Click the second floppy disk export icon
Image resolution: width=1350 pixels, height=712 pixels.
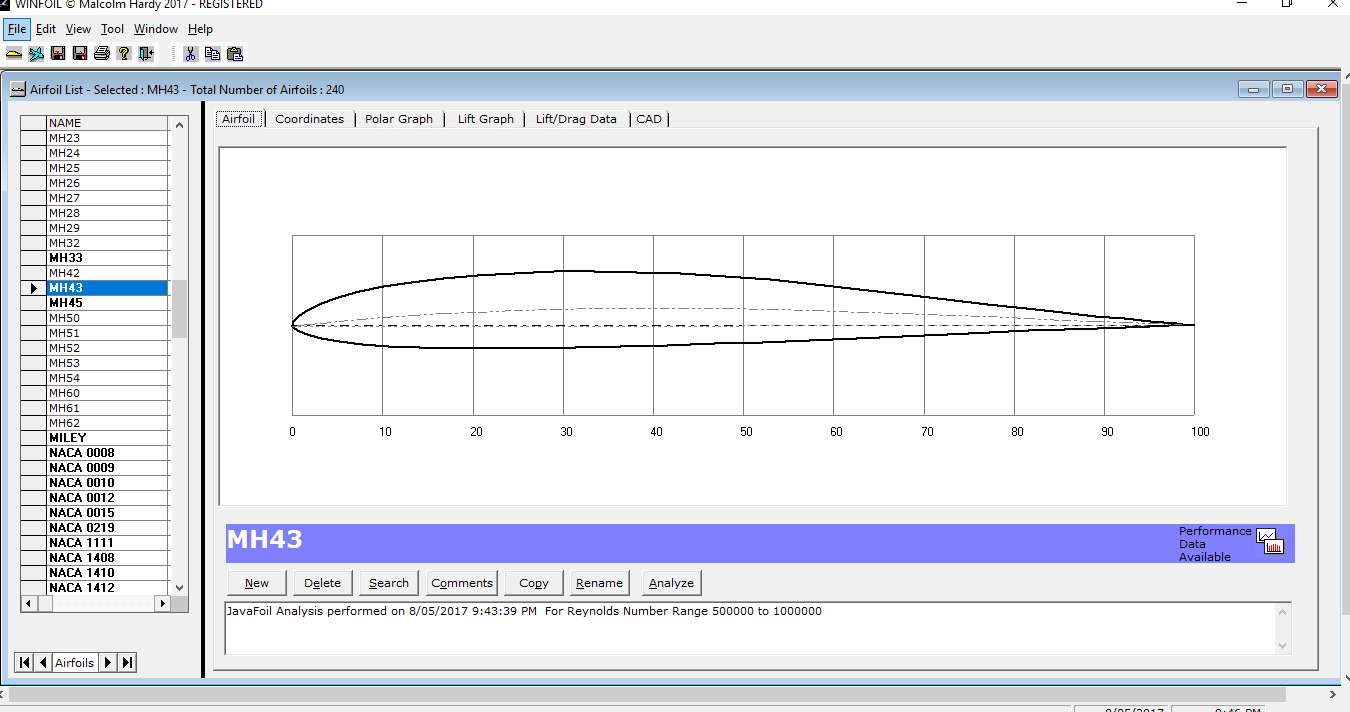click(80, 53)
